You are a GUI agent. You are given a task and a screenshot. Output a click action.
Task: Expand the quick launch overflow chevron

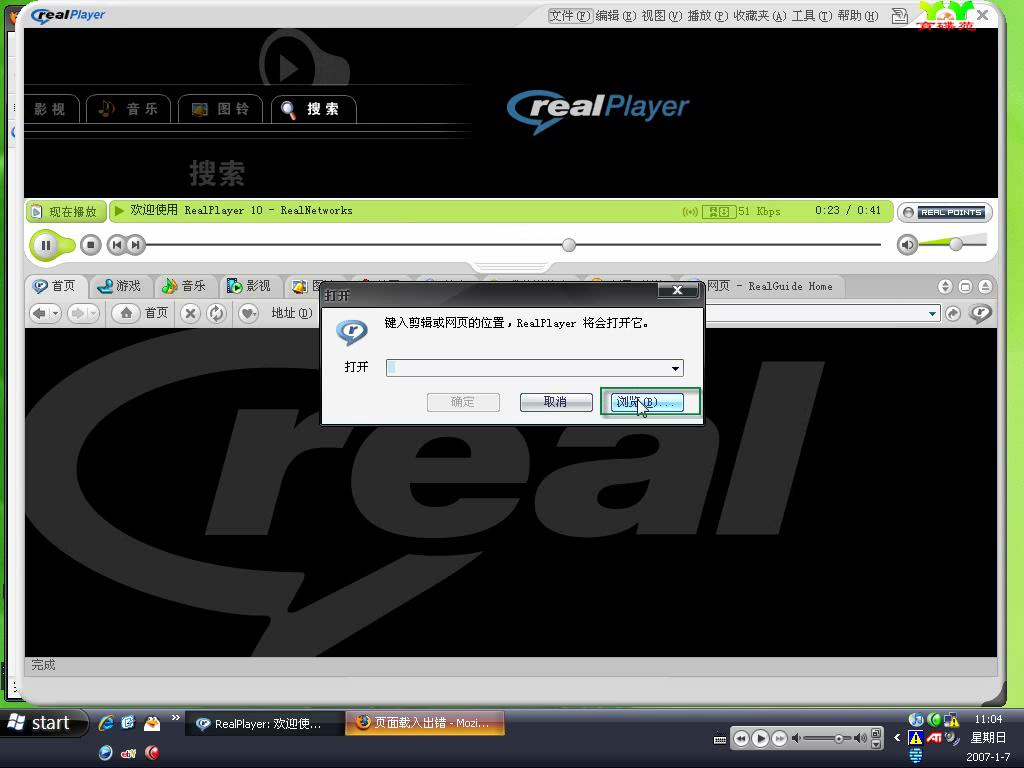175,718
